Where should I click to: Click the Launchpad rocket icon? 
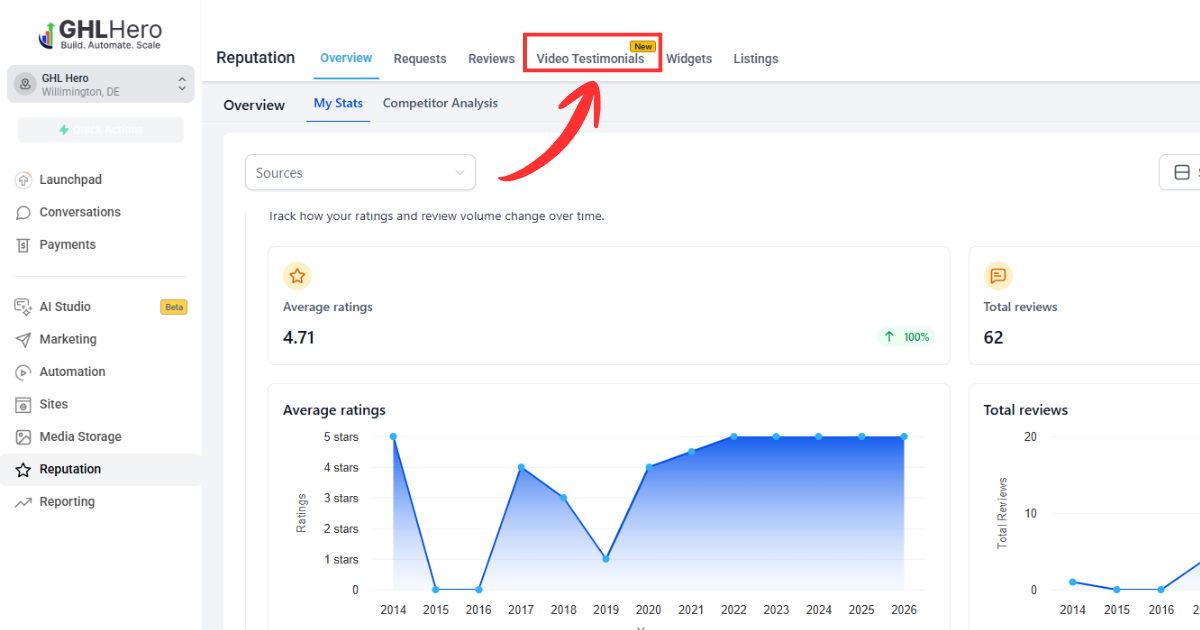pos(24,180)
